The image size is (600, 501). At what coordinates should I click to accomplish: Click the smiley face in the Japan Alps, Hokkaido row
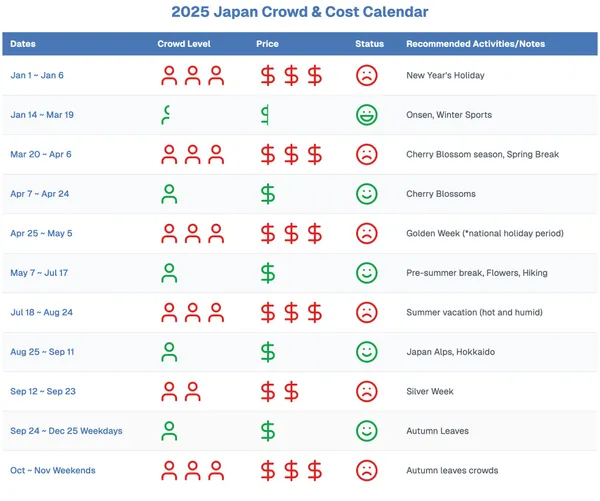pos(367,352)
